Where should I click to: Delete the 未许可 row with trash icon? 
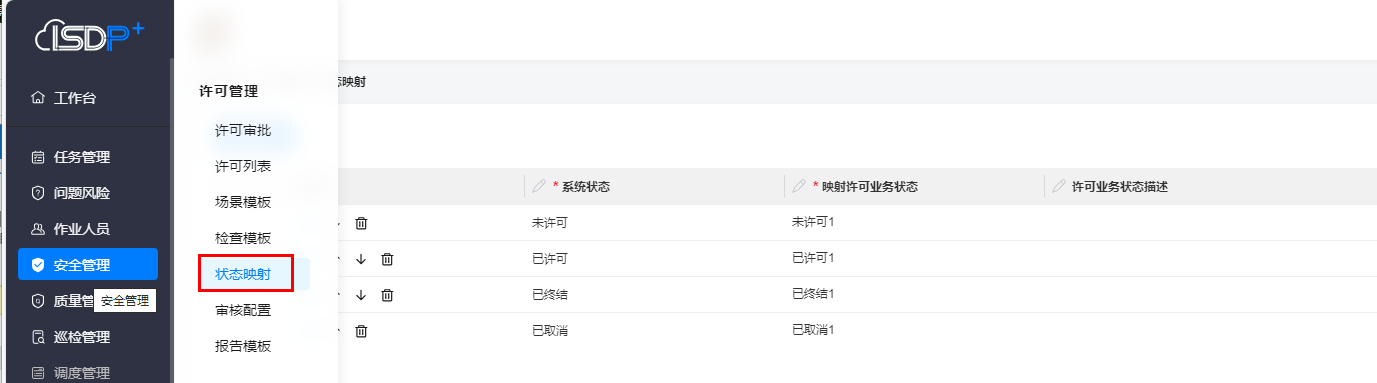pyautogui.click(x=362, y=223)
